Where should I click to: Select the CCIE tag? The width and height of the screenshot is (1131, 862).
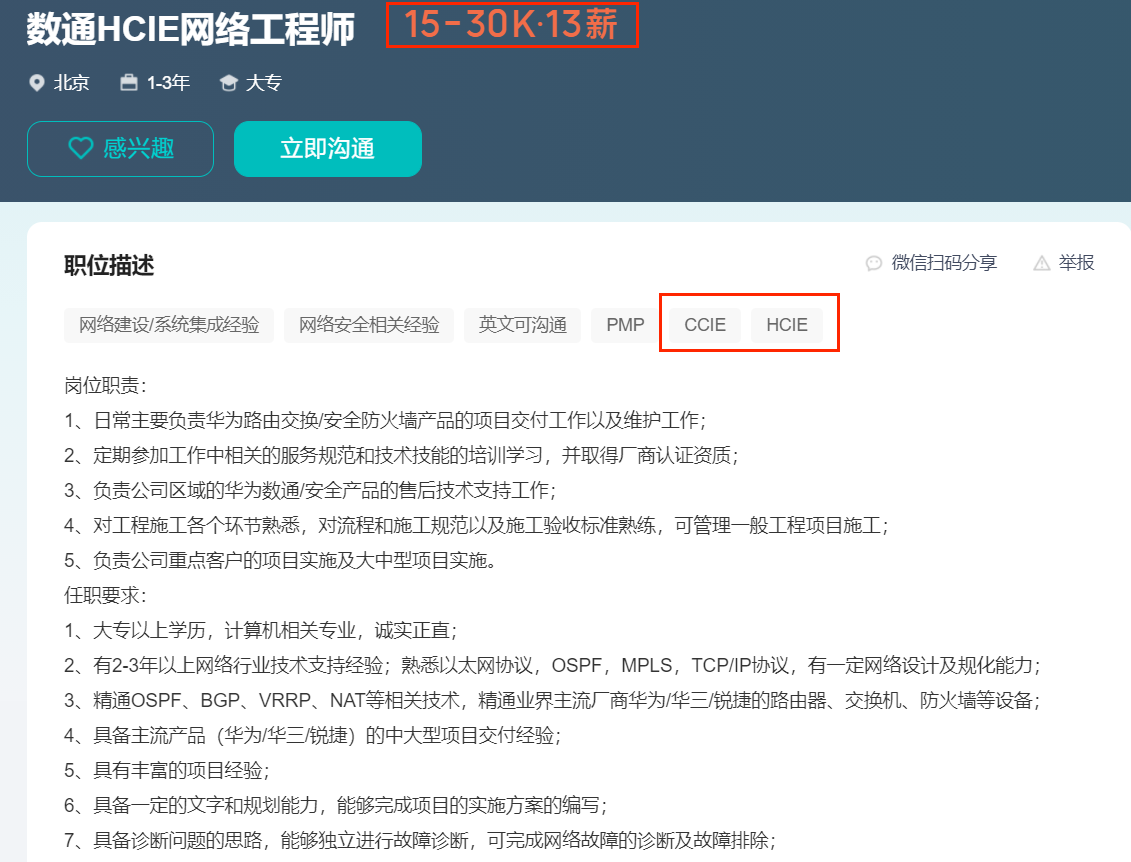705,325
